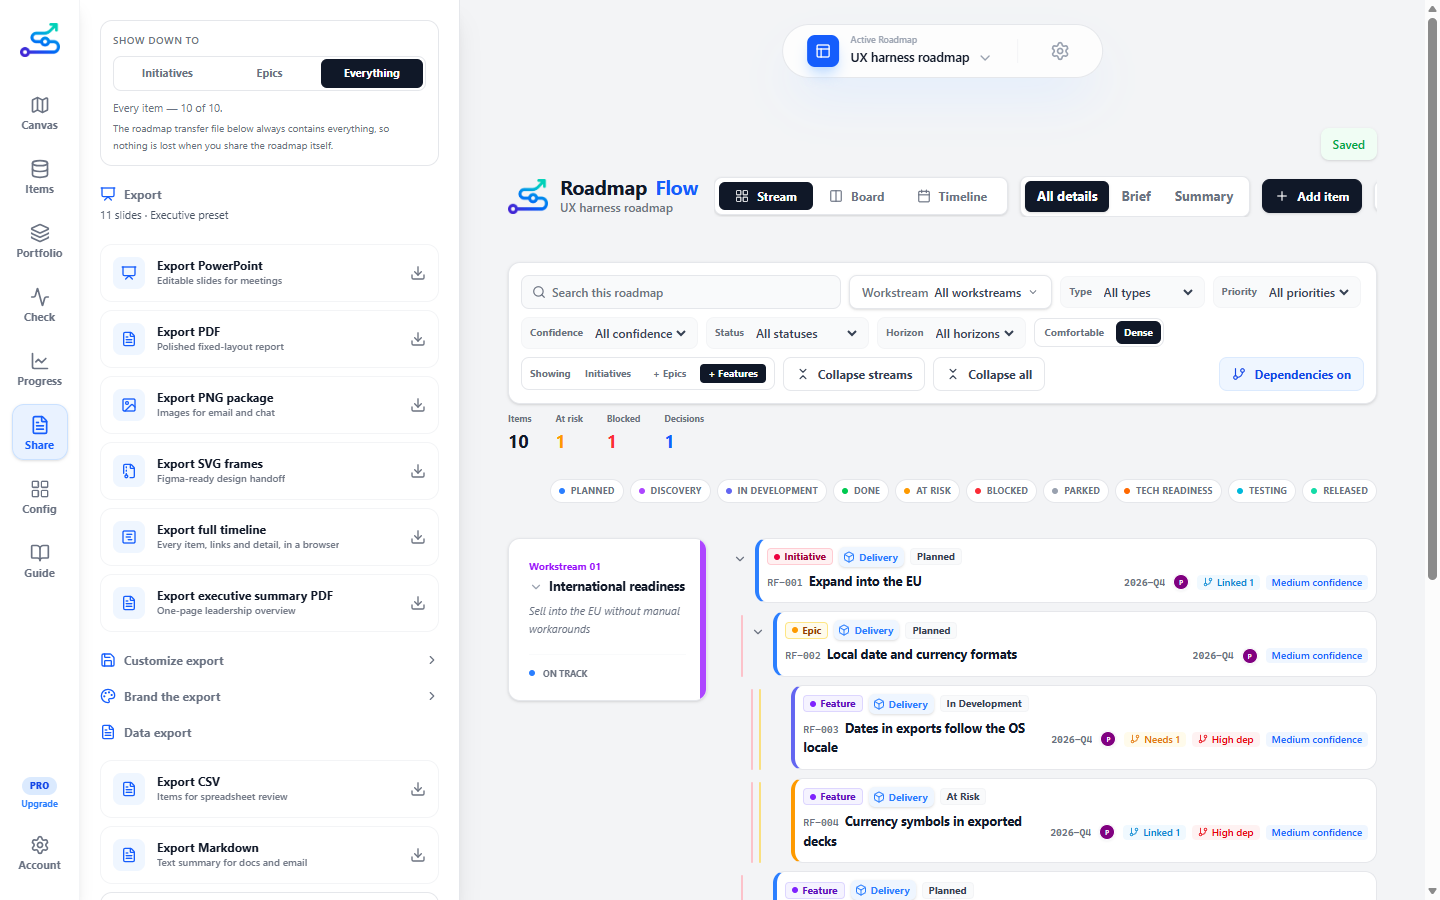
Task: Click the Active Roadmap blue layout icon
Action: [823, 51]
